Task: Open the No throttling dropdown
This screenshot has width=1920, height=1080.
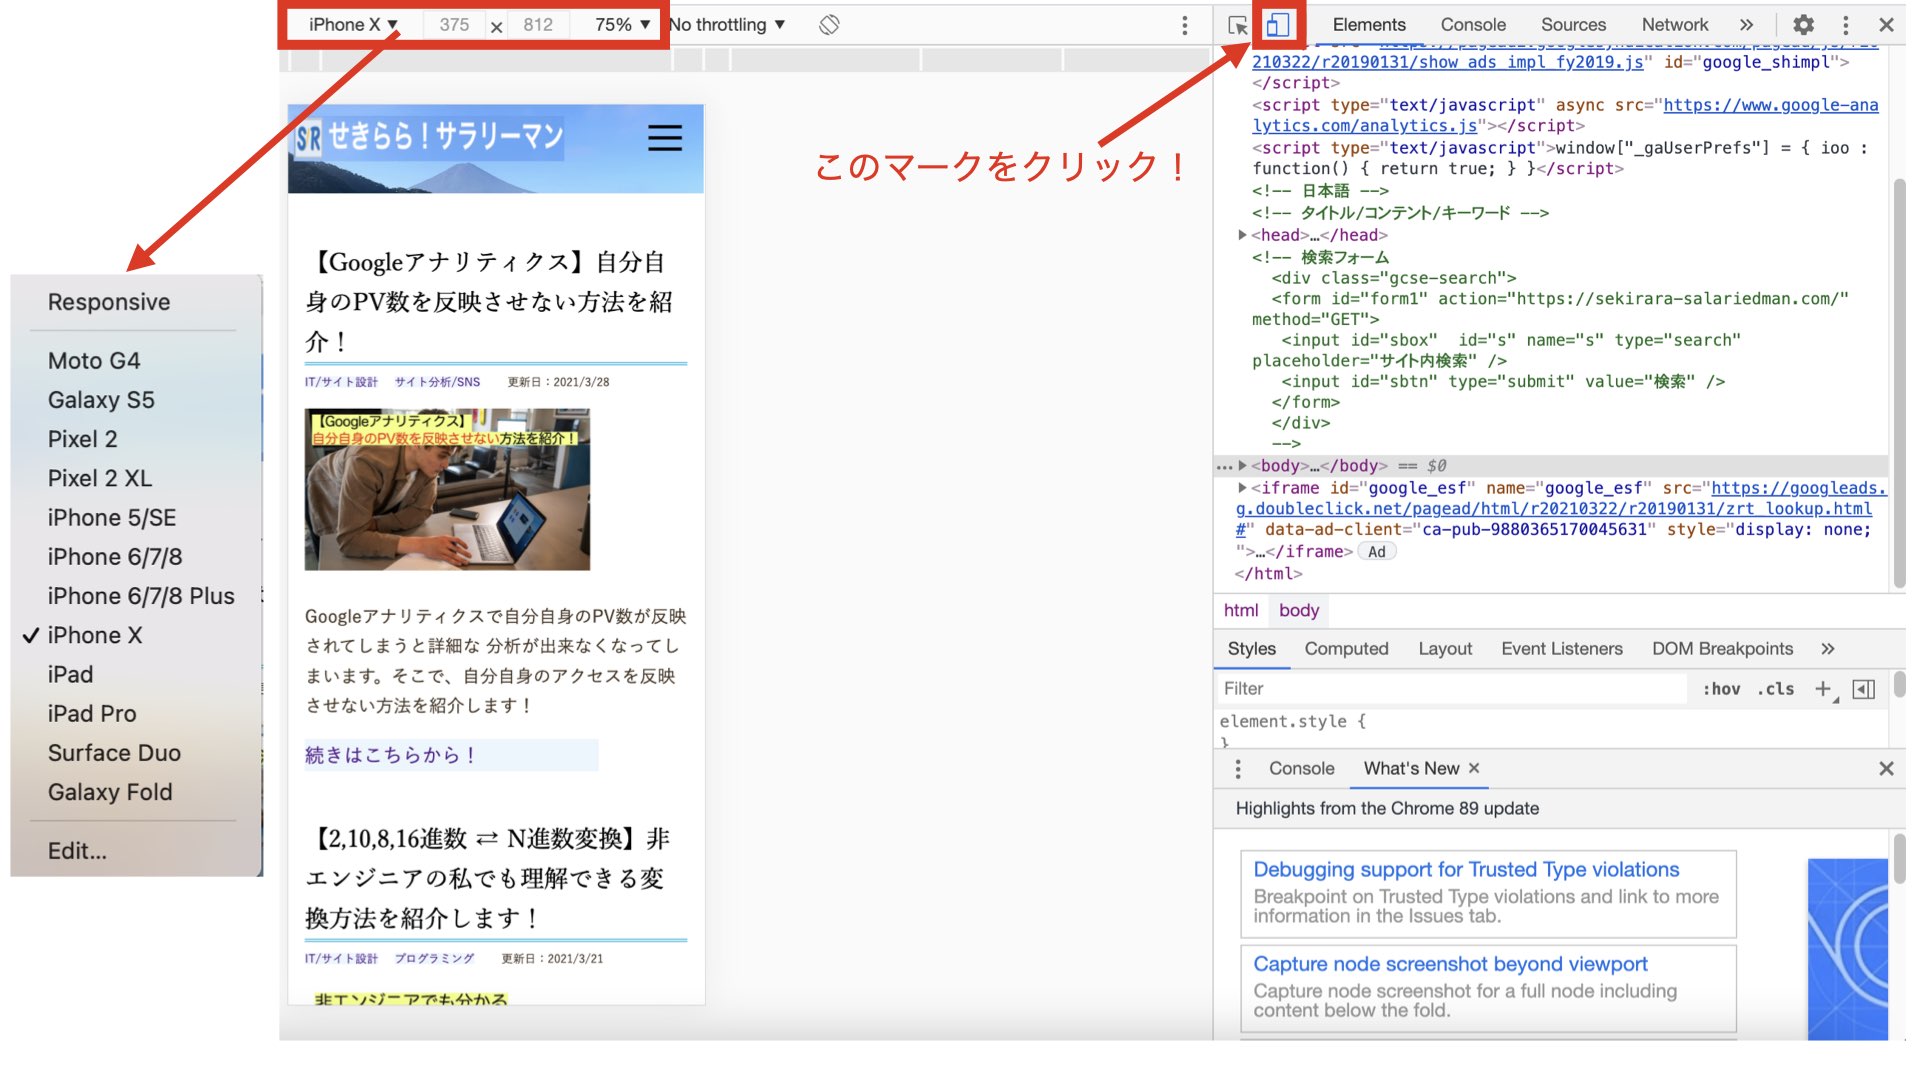Action: coord(727,25)
